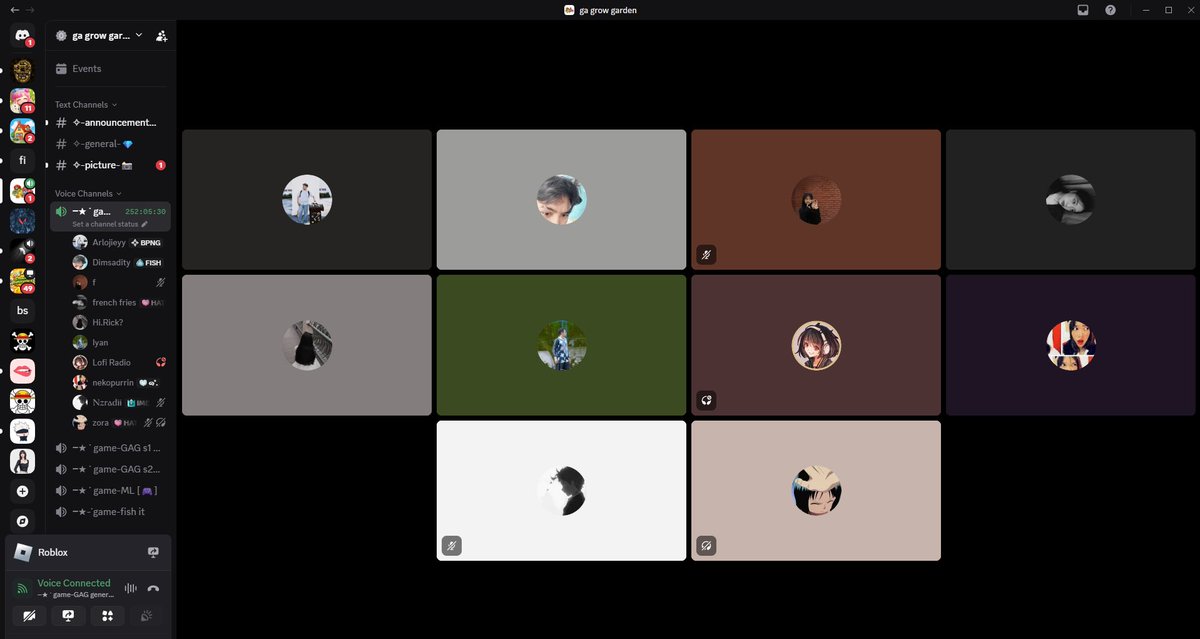The height and width of the screenshot is (639, 1200).
Task: Open the Roblox stream screen icon
Action: click(153, 552)
